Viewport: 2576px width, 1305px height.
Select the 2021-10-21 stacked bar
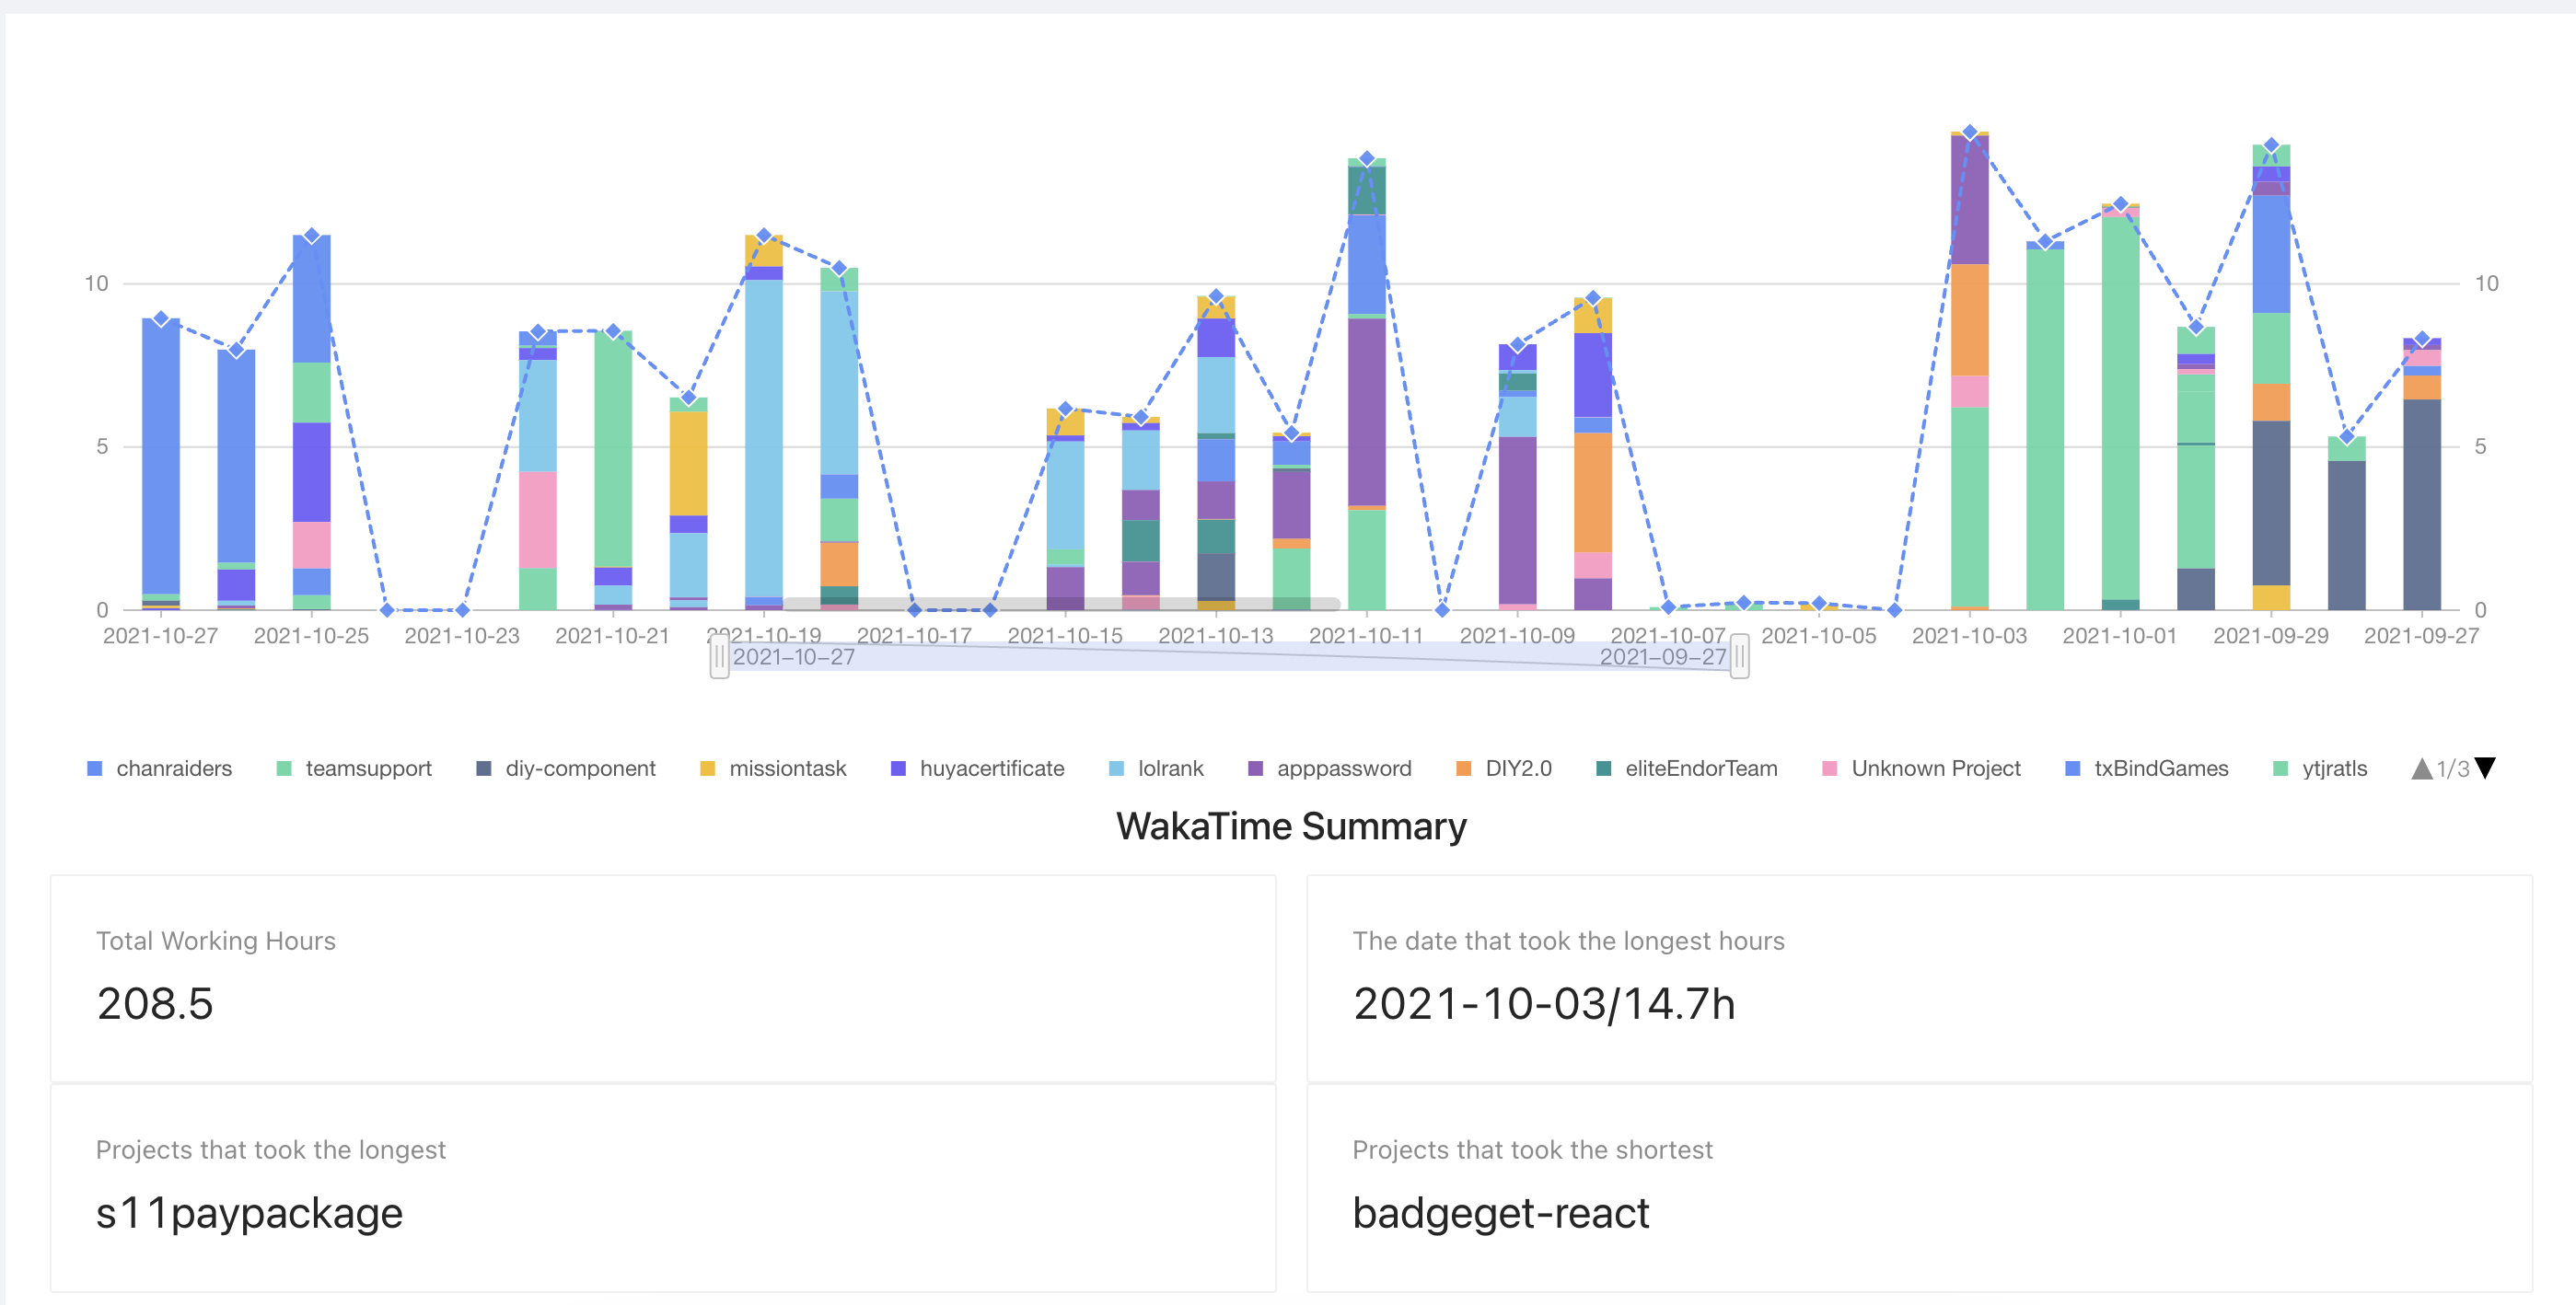(x=613, y=470)
